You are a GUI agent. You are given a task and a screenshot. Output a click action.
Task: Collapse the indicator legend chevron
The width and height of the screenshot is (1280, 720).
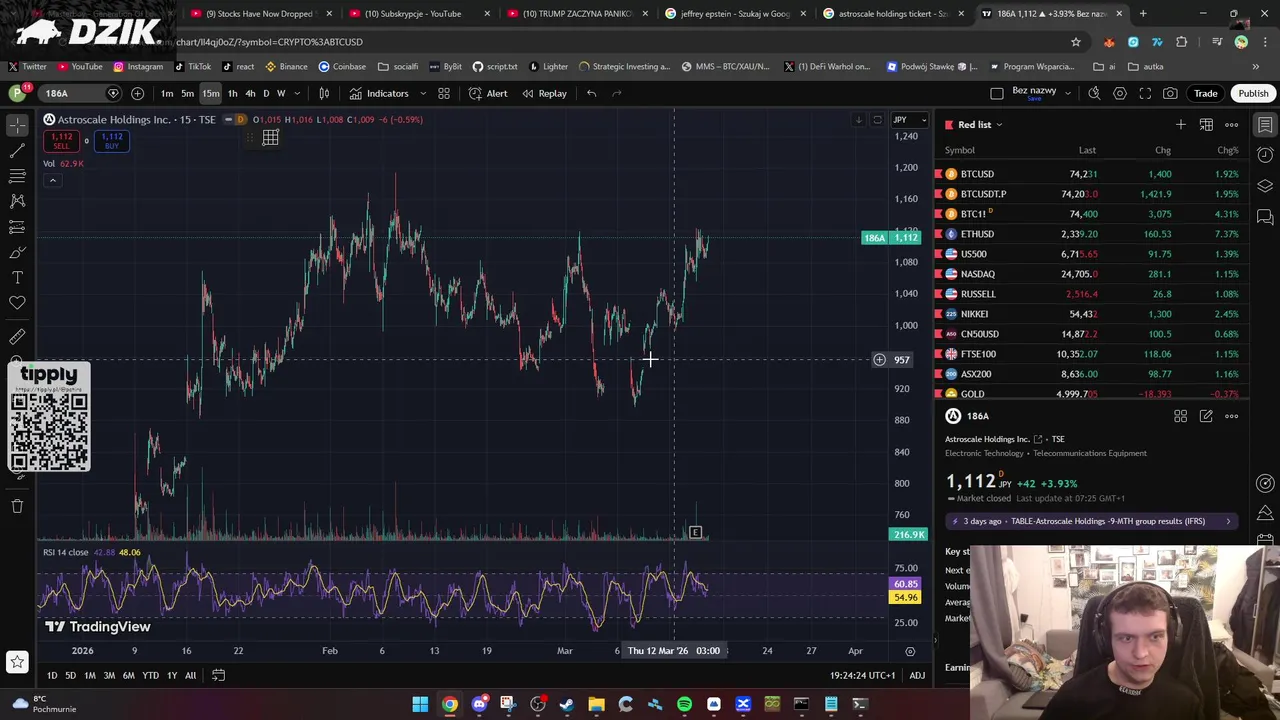point(52,180)
